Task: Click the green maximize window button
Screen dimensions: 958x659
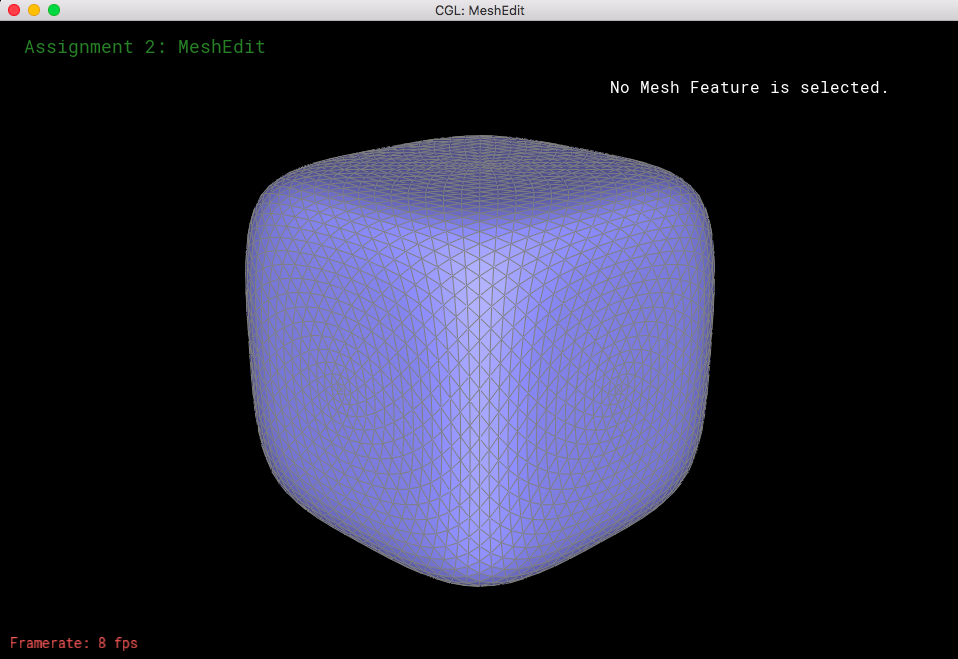Action: tap(54, 10)
